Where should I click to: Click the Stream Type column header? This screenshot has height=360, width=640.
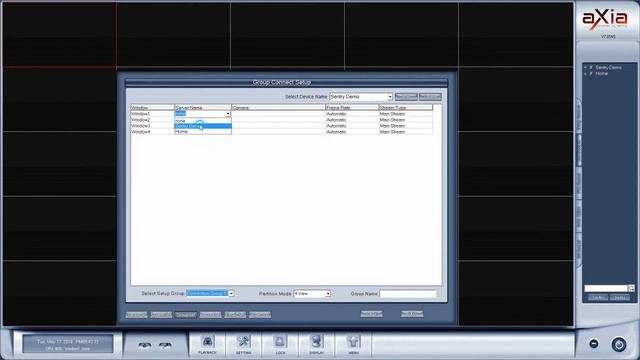405,108
